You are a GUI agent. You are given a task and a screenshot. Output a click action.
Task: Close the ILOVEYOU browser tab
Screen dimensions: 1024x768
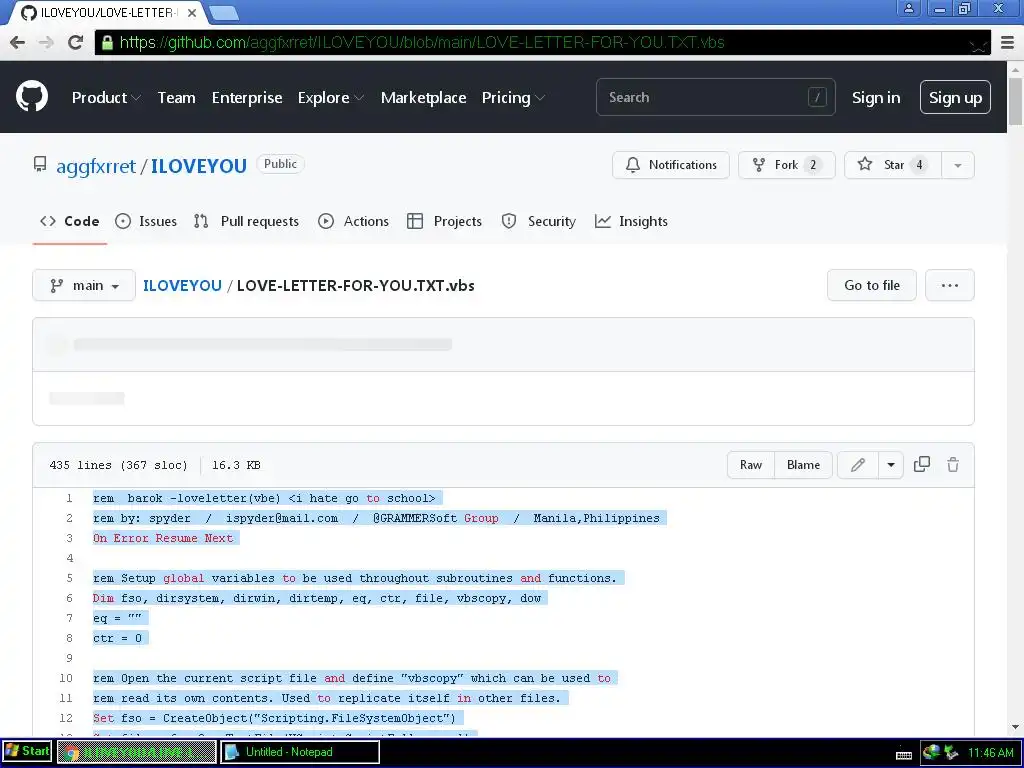click(192, 13)
